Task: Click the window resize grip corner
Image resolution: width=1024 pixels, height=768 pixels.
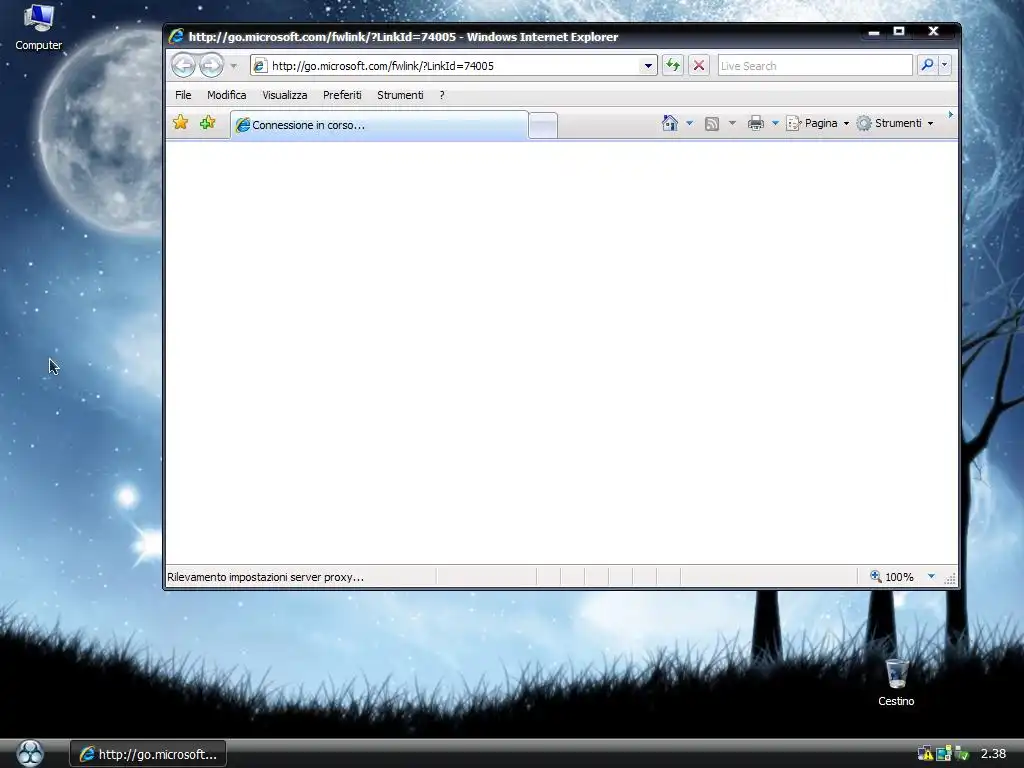Action: 950,579
